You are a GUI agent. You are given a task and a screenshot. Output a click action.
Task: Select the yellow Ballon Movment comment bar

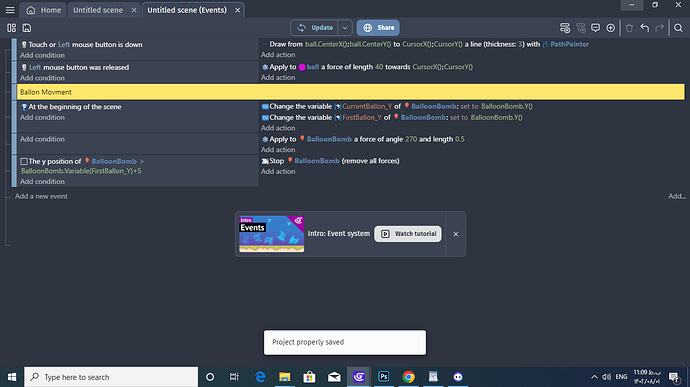click(351, 92)
